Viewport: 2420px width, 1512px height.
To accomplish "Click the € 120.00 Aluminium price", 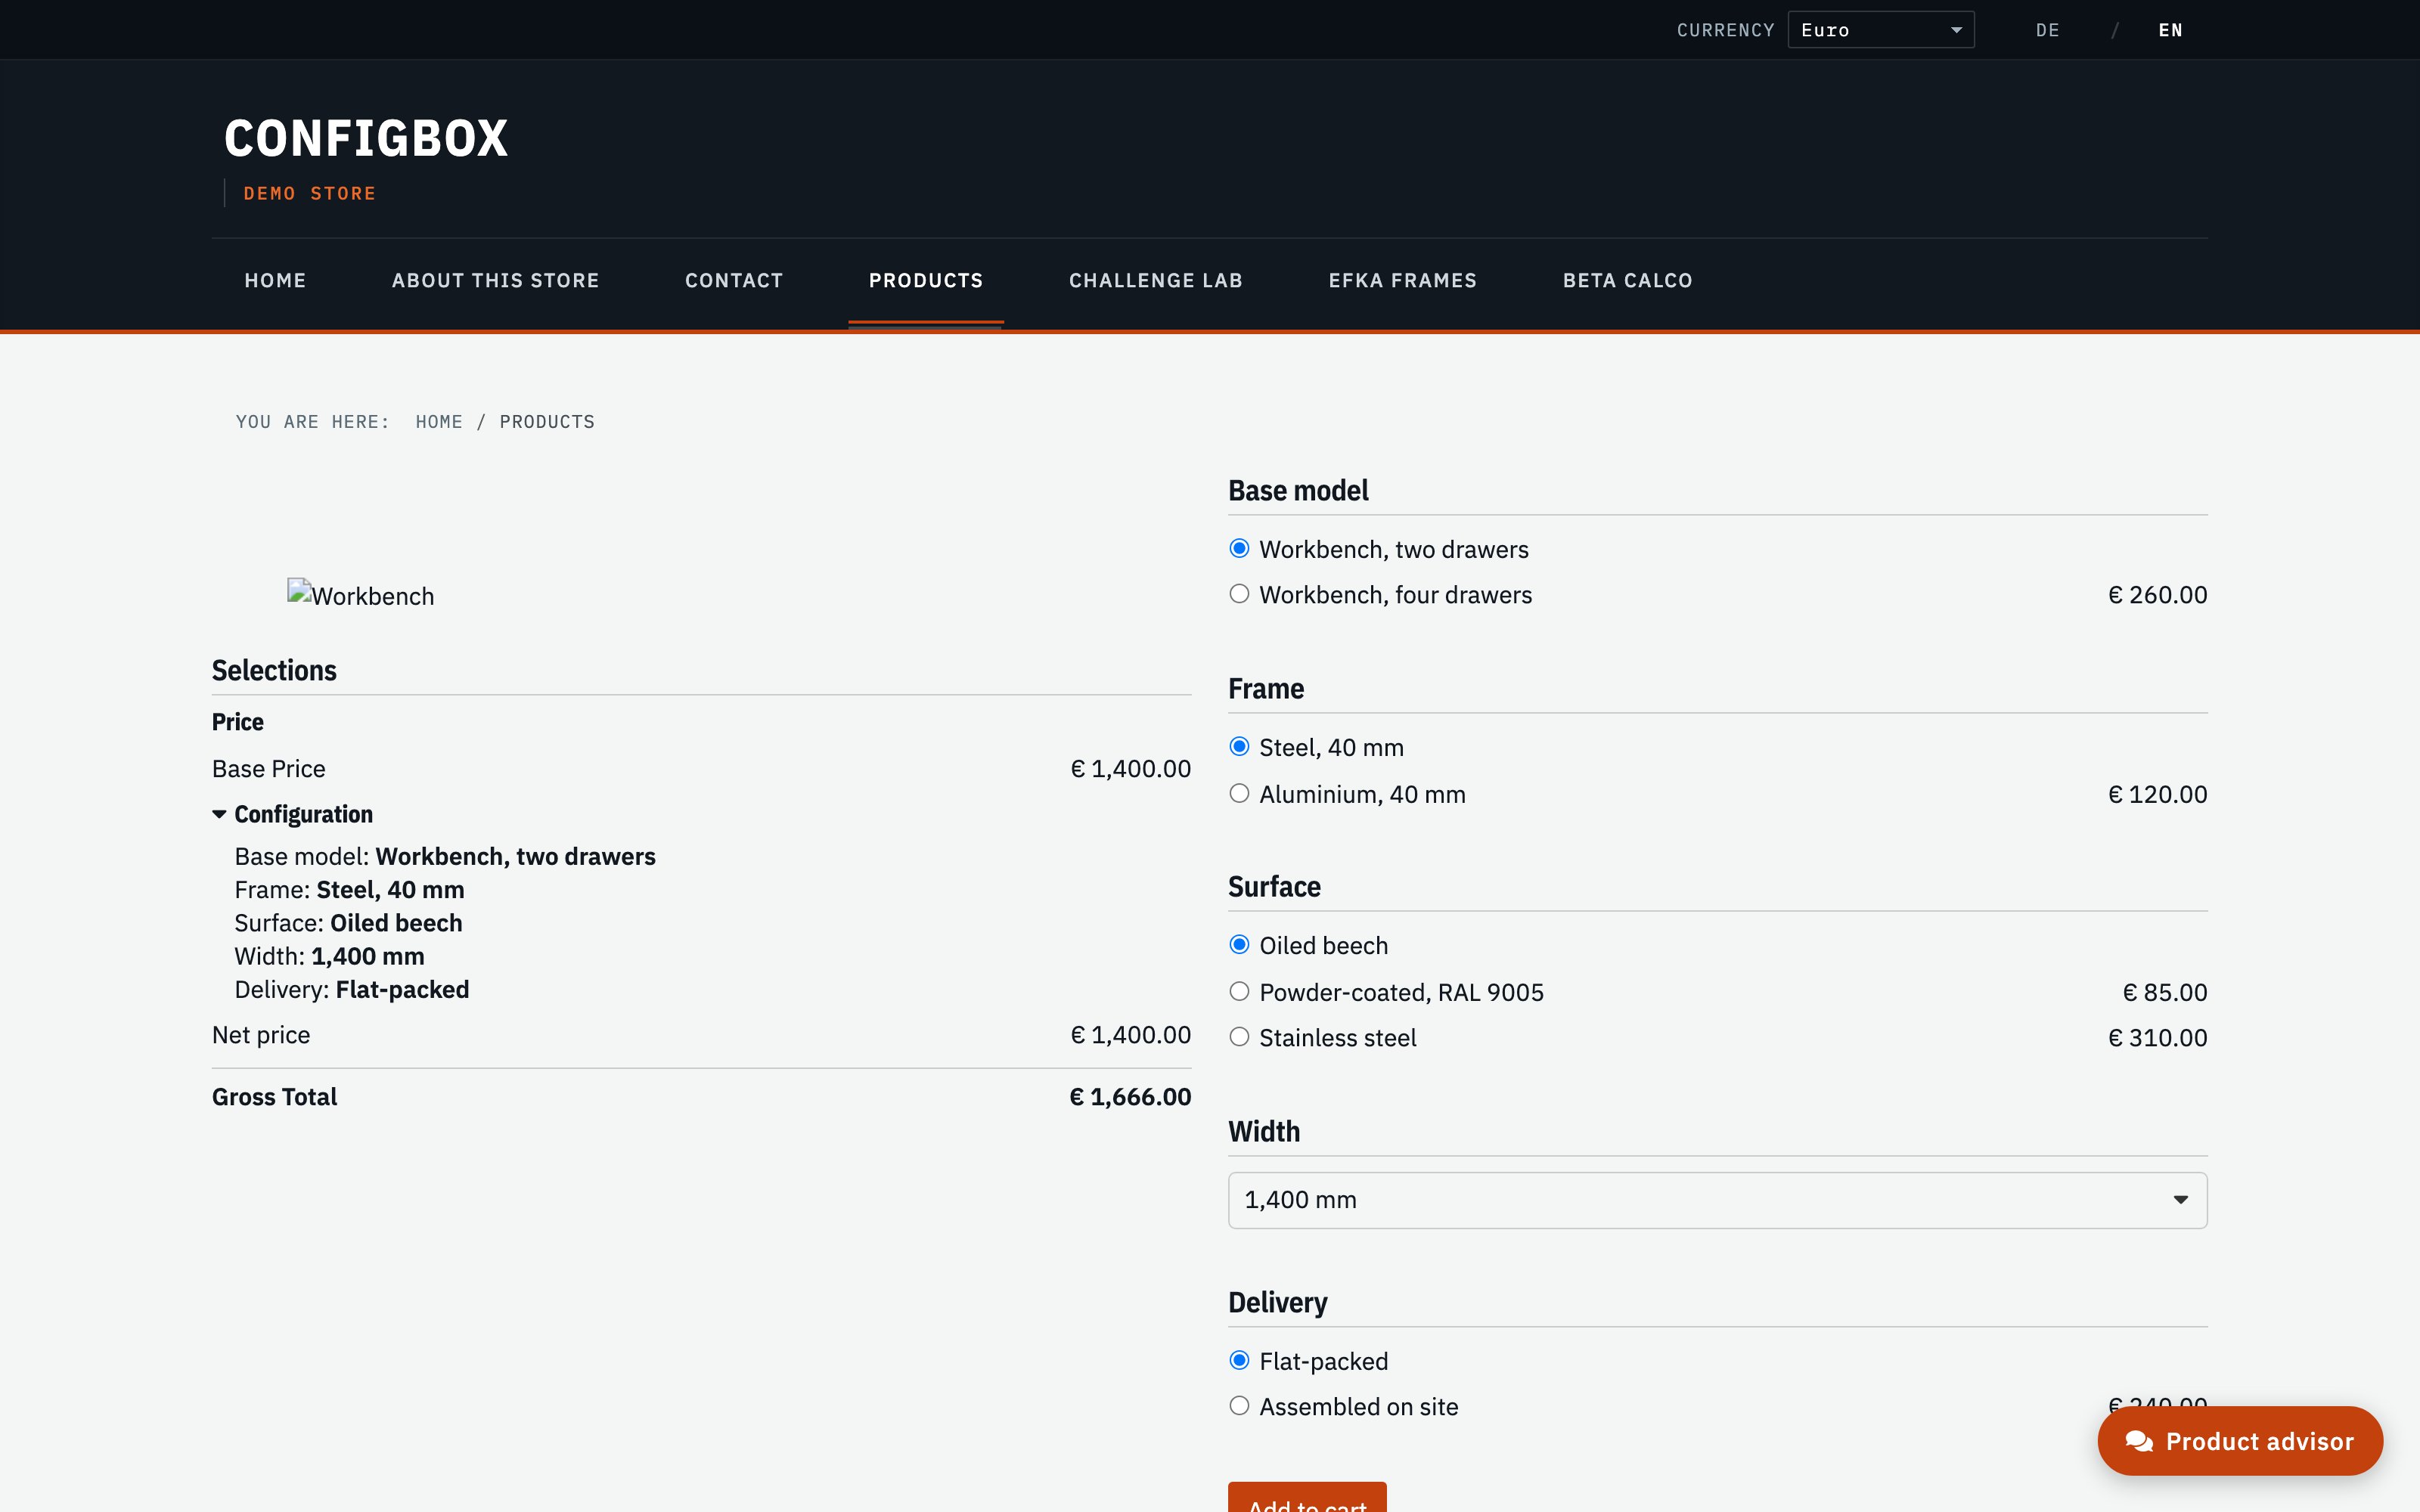I will point(2157,794).
